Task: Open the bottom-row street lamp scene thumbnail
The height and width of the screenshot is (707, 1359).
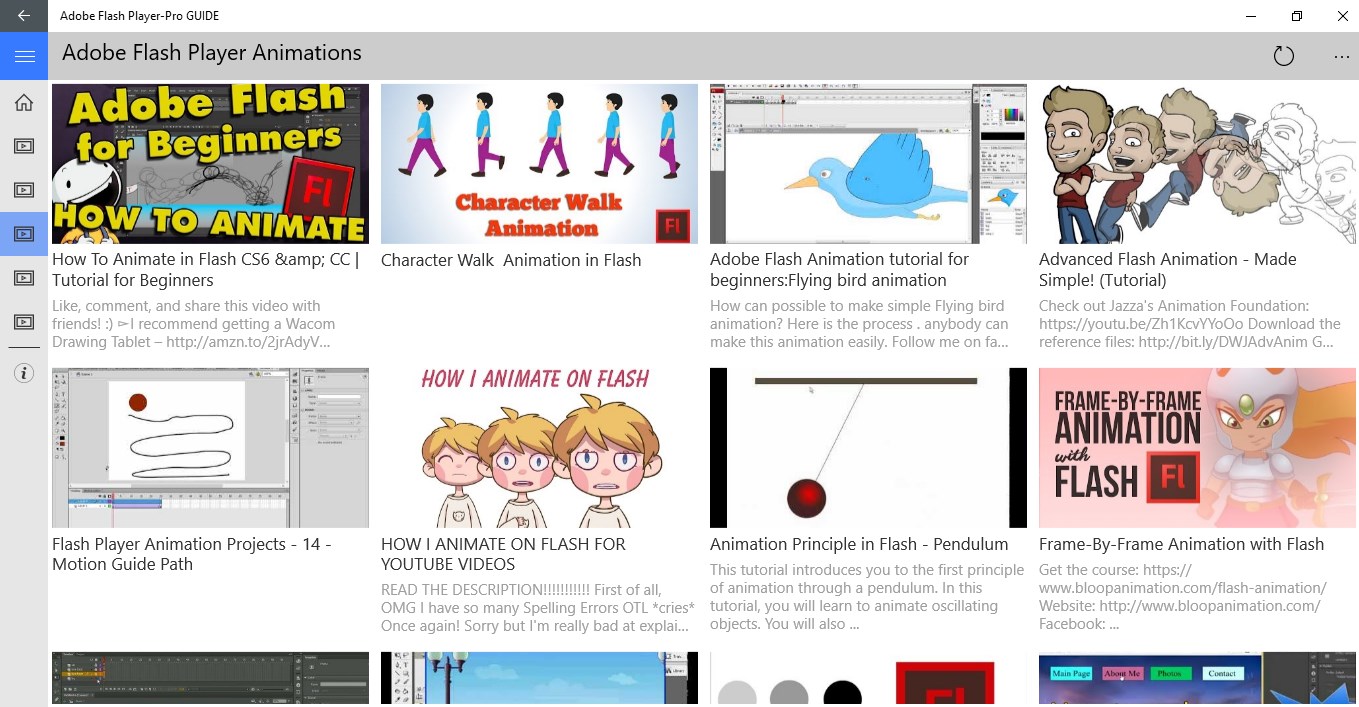Action: tap(539, 679)
